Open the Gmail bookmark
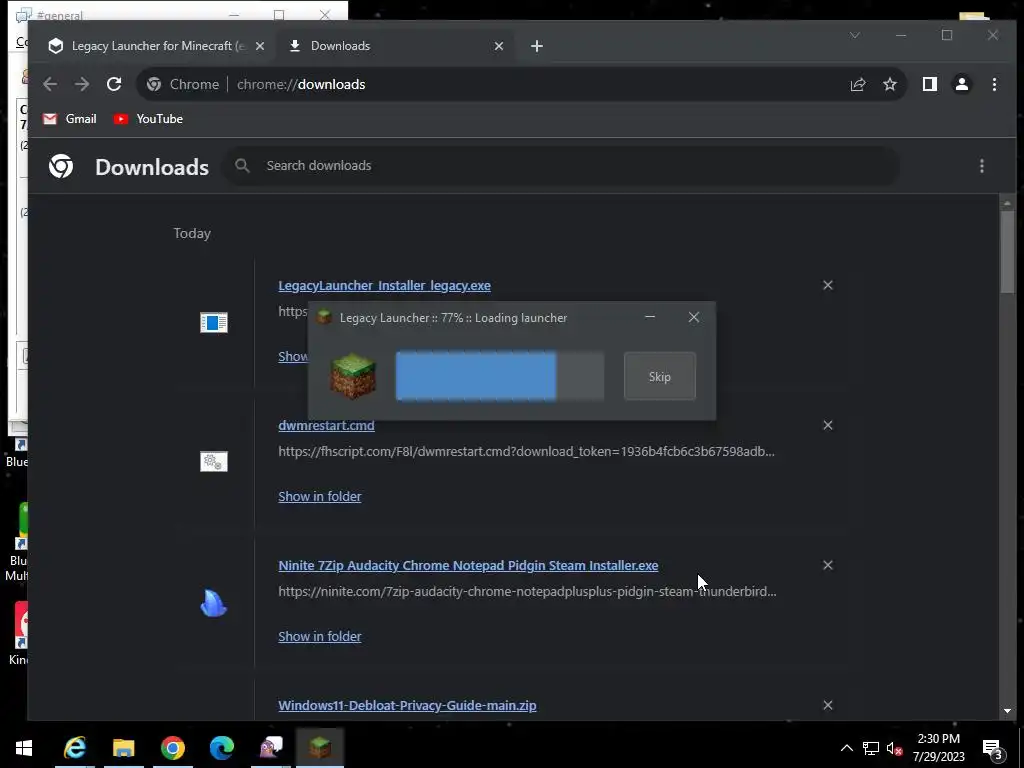The height and width of the screenshot is (768, 1024). pyautogui.click(x=70, y=119)
